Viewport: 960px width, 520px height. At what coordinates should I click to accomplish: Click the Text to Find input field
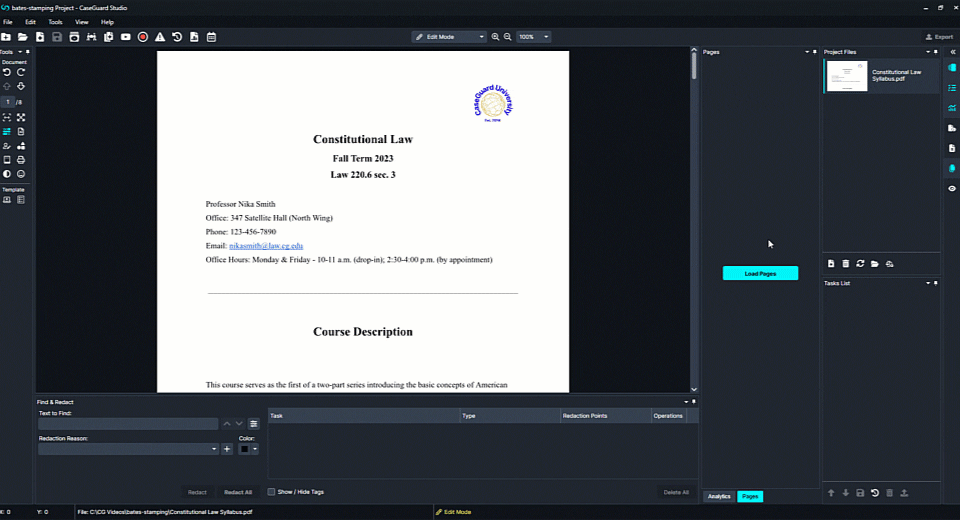[128, 424]
